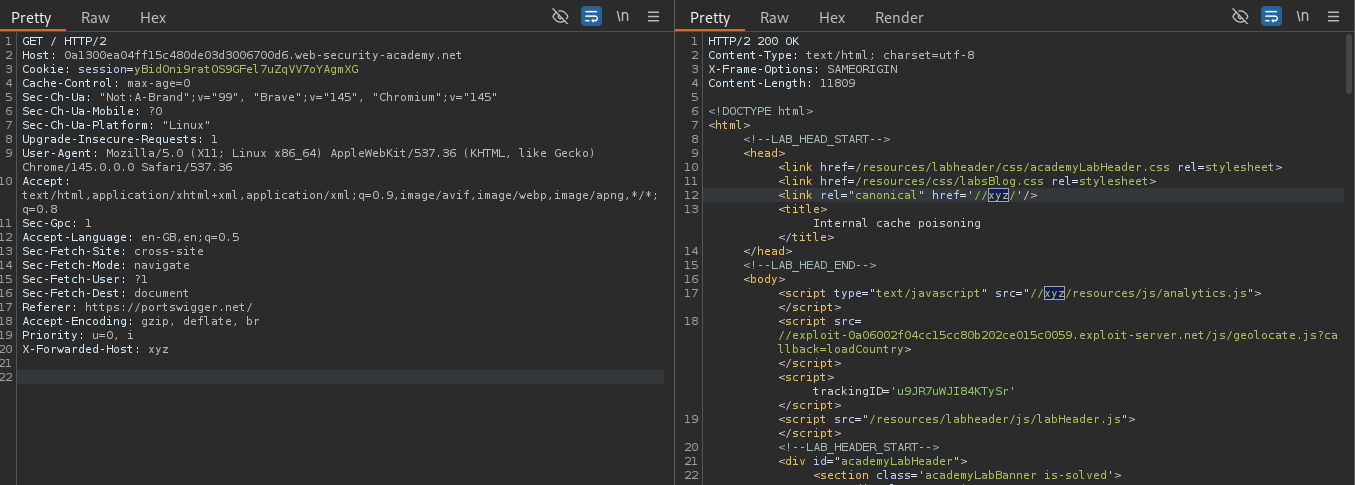This screenshot has height=485, width=1355.
Task: Show \n non-printable characters in request pane
Action: point(623,17)
